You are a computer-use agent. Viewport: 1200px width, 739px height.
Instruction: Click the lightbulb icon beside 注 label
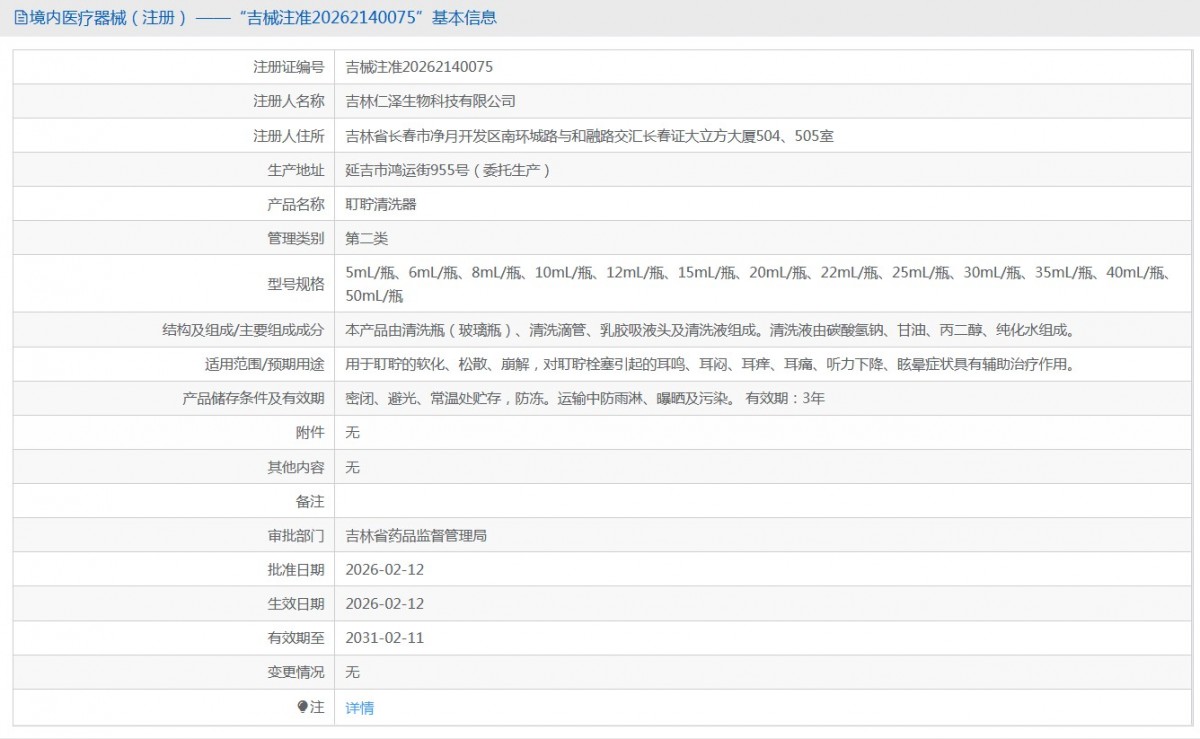click(303, 707)
